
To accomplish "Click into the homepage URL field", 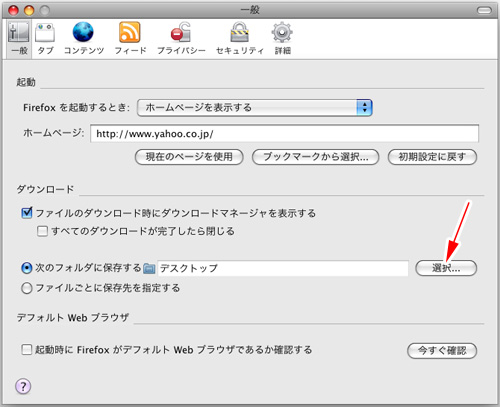I will 284,134.
